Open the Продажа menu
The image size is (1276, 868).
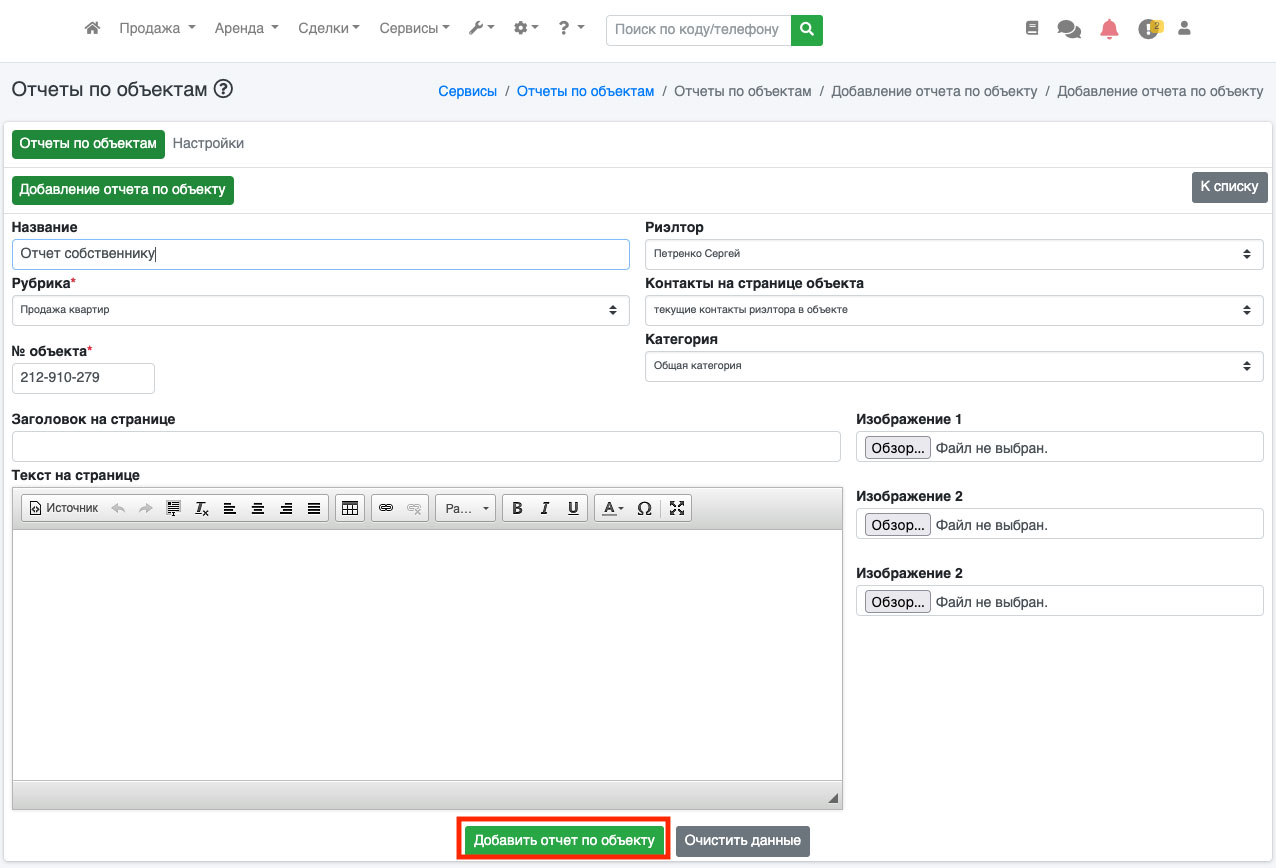[157, 29]
